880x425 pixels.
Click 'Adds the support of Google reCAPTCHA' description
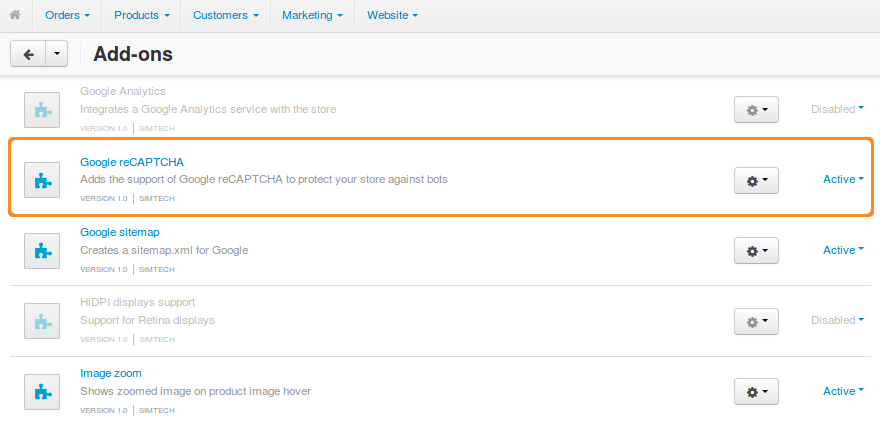(x=264, y=180)
